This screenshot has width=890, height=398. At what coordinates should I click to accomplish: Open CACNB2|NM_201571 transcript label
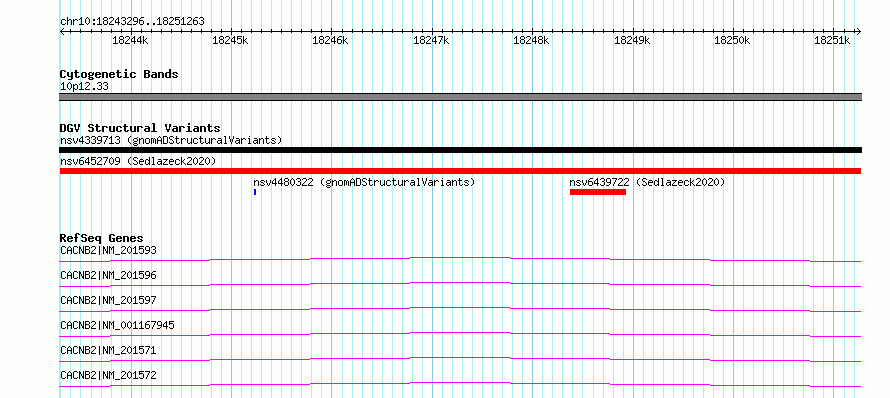tap(108, 350)
